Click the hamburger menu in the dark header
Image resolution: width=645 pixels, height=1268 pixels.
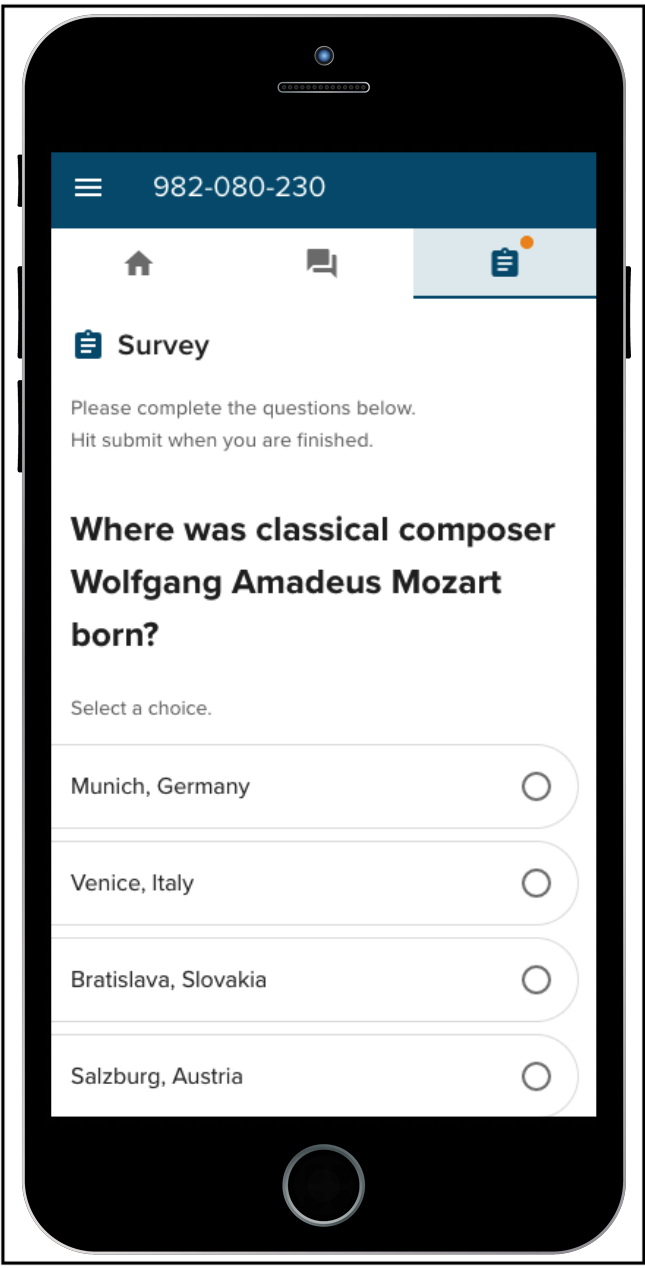click(x=88, y=187)
